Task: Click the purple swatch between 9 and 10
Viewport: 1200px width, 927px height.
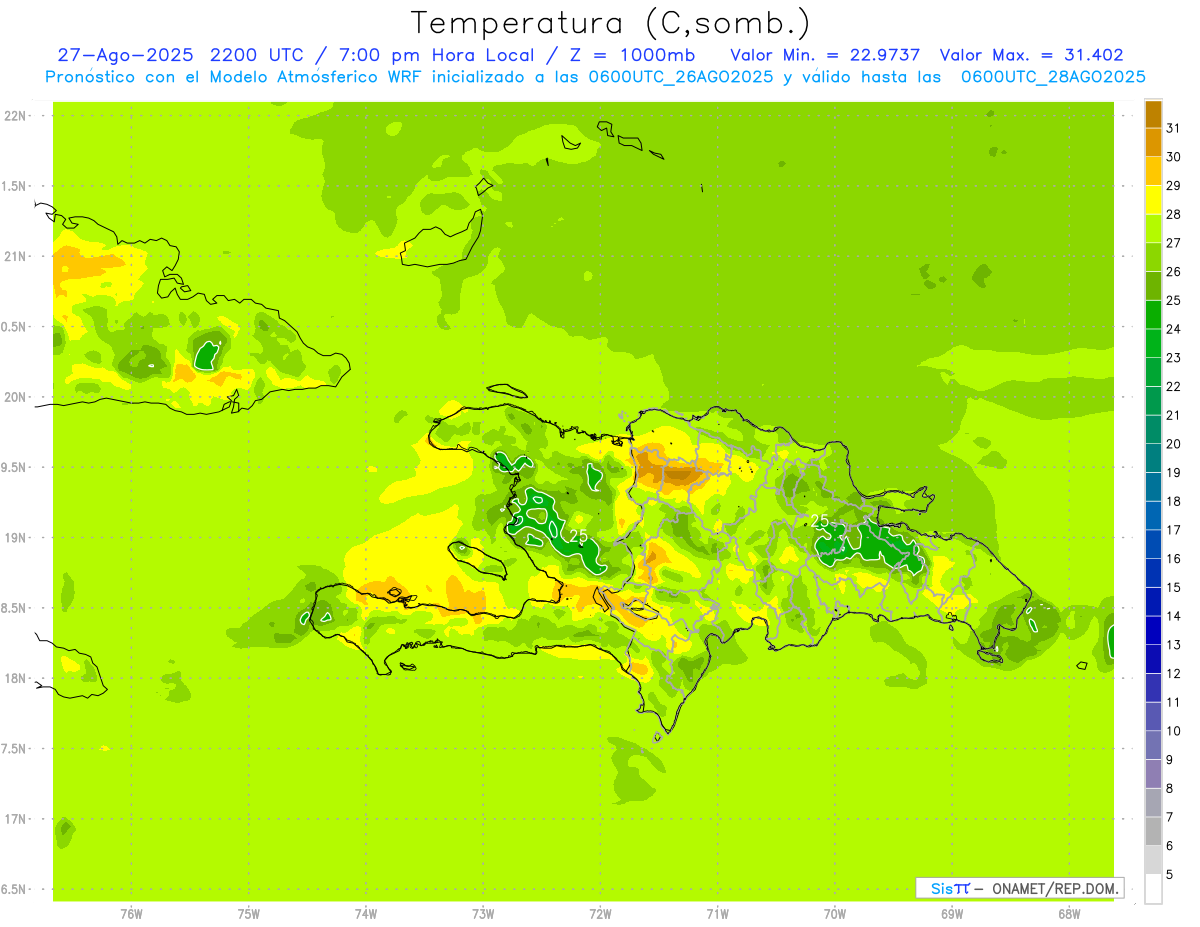Action: [1153, 745]
